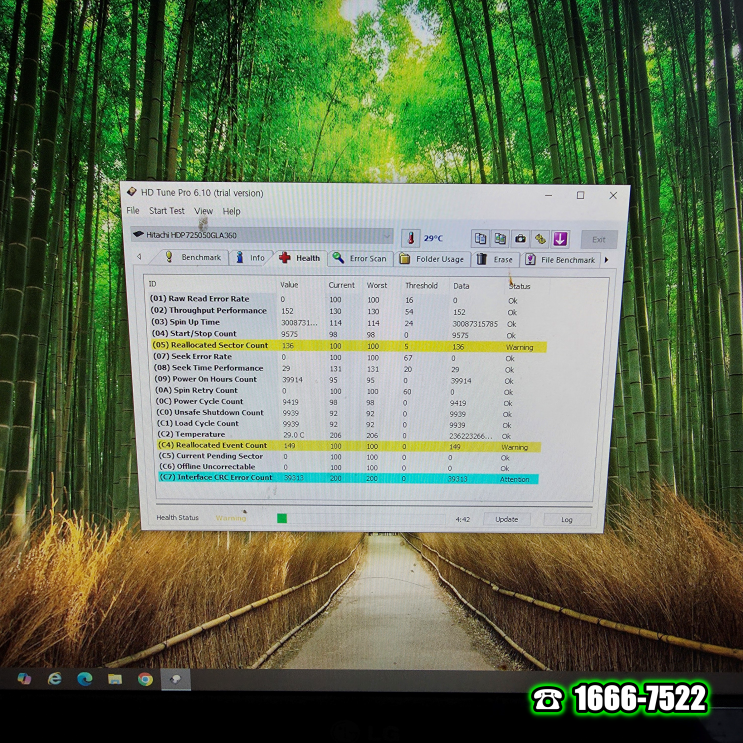
Task: Click the Update button
Action: [507, 519]
